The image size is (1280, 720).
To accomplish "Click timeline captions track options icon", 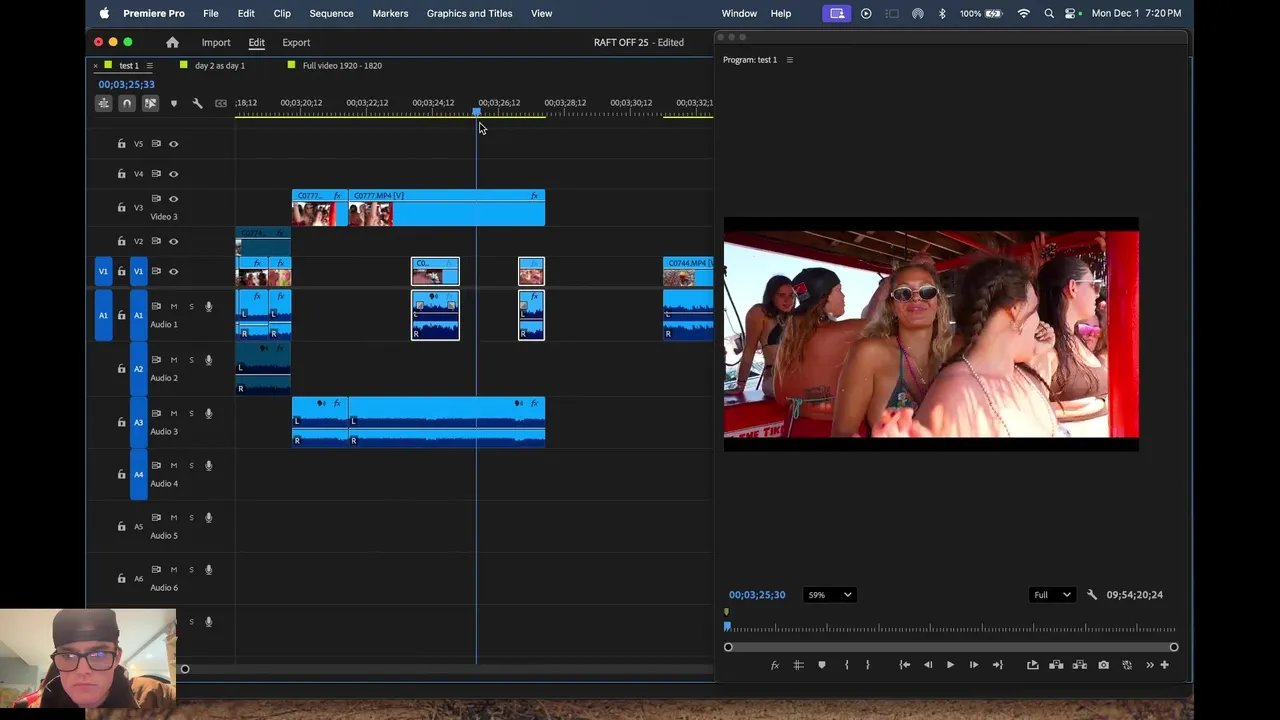I will pyautogui.click(x=221, y=103).
